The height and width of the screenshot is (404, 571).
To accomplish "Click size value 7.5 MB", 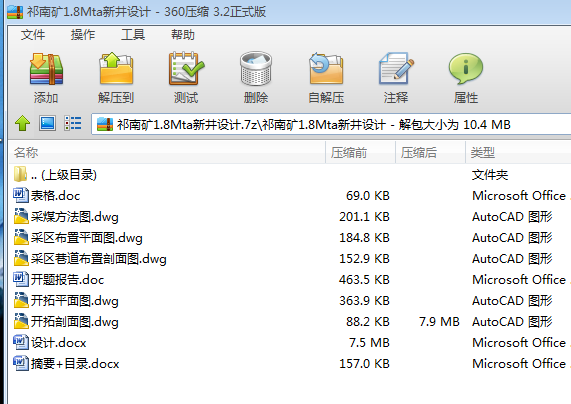I will (x=369, y=342).
